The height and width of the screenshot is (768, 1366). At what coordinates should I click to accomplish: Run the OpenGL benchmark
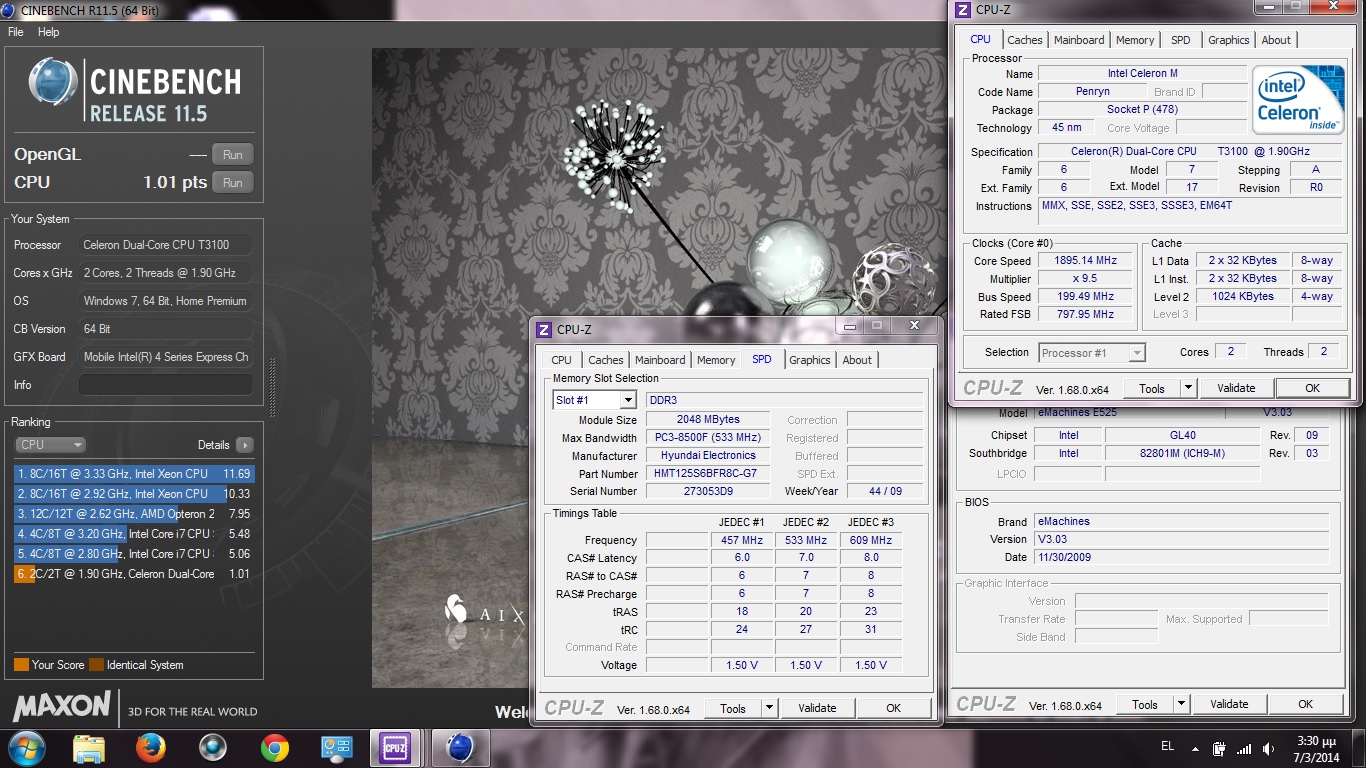[233, 155]
